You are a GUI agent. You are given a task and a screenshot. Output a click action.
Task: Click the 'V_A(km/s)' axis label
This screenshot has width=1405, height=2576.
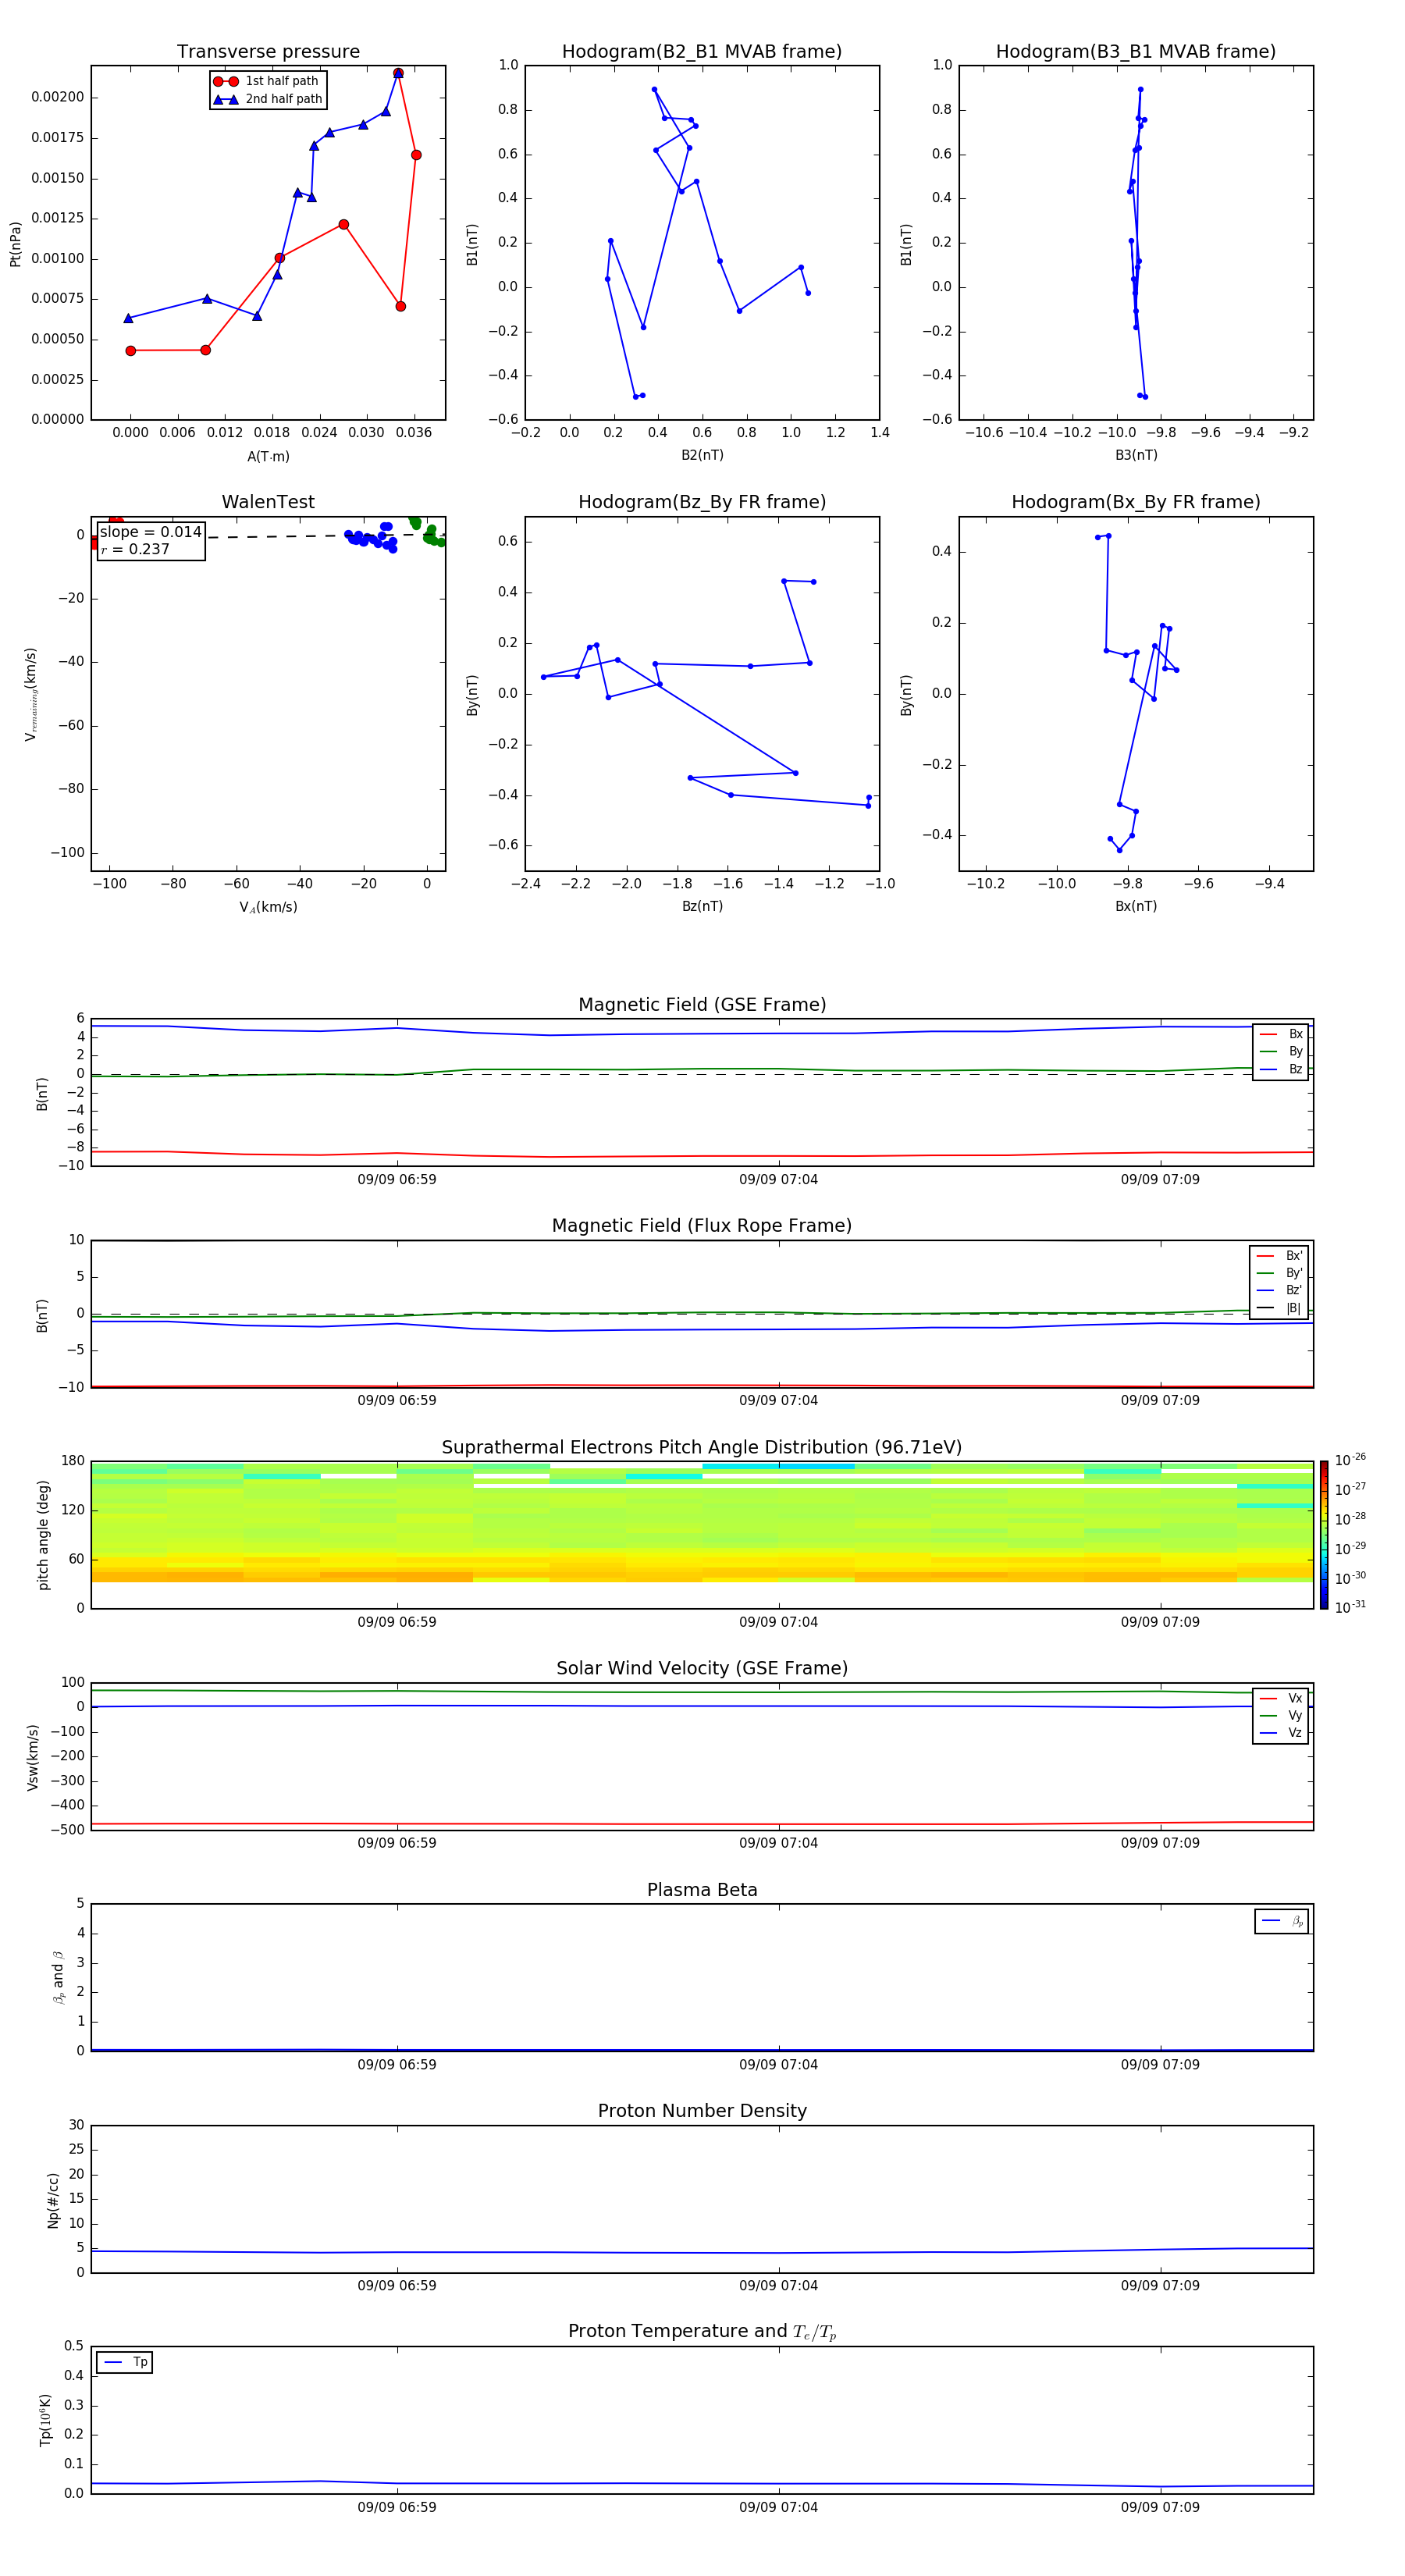tap(268, 907)
